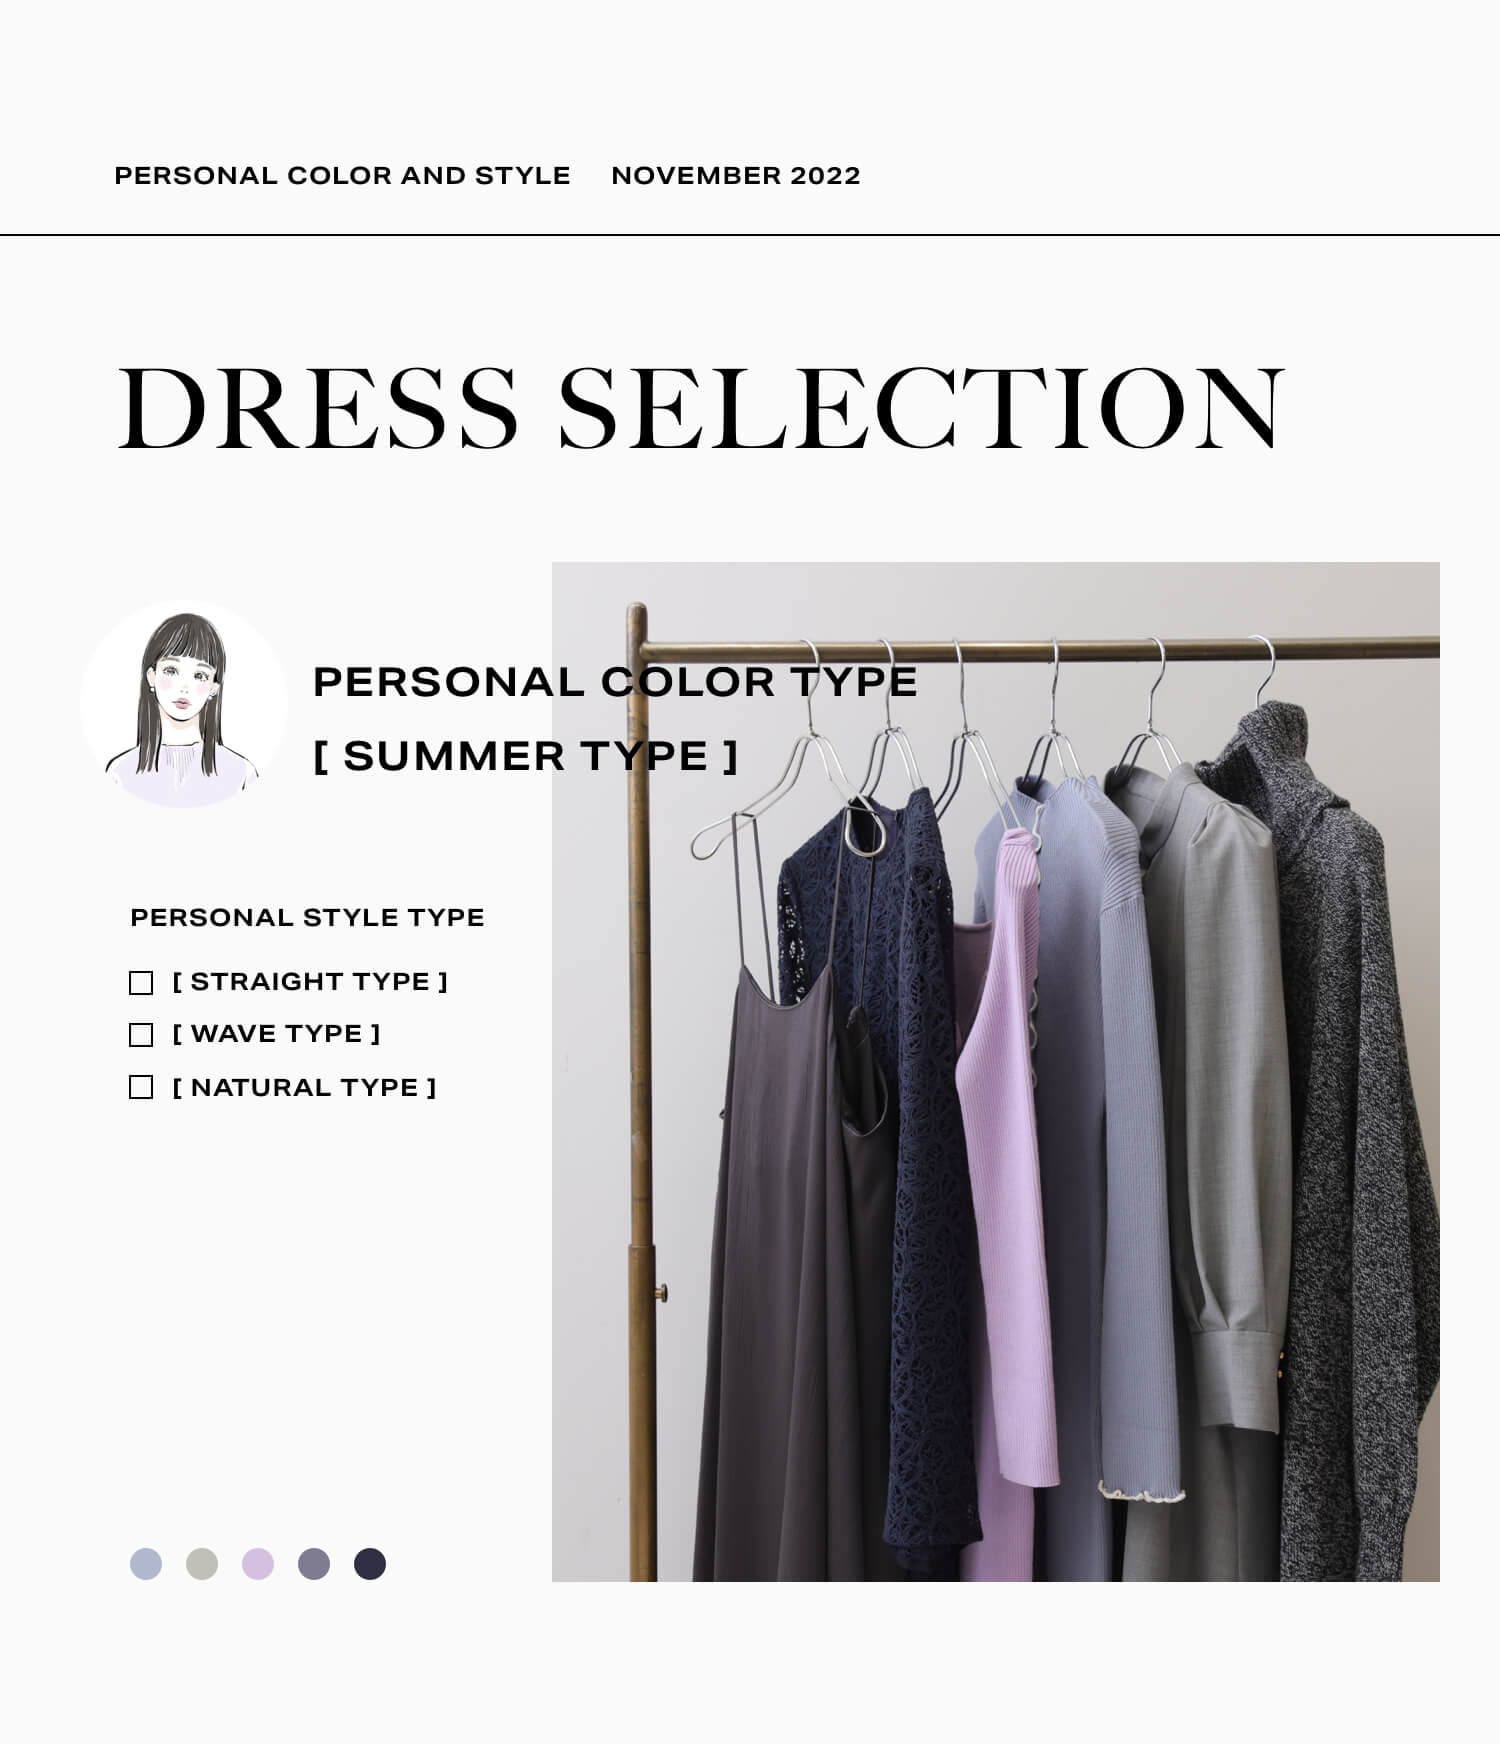Select the lavender color dot
1500x1744 pixels.
coord(258,1564)
